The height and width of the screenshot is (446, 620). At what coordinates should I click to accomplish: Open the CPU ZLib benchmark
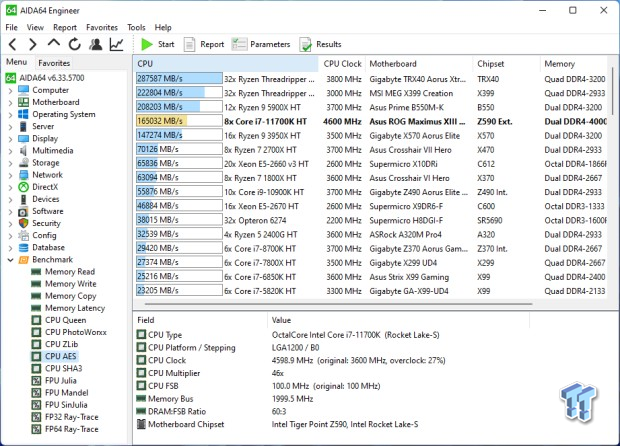pos(55,344)
